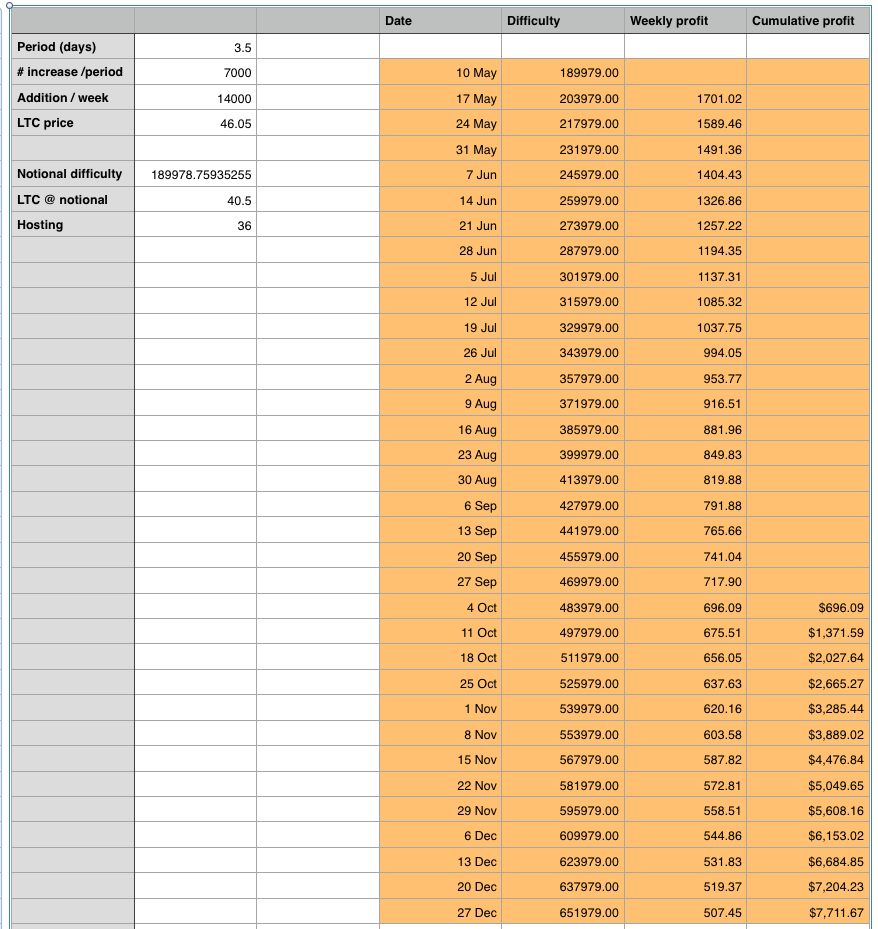Select the Cumulative profit column header
Screen dimensions: 878x929
coord(808,20)
